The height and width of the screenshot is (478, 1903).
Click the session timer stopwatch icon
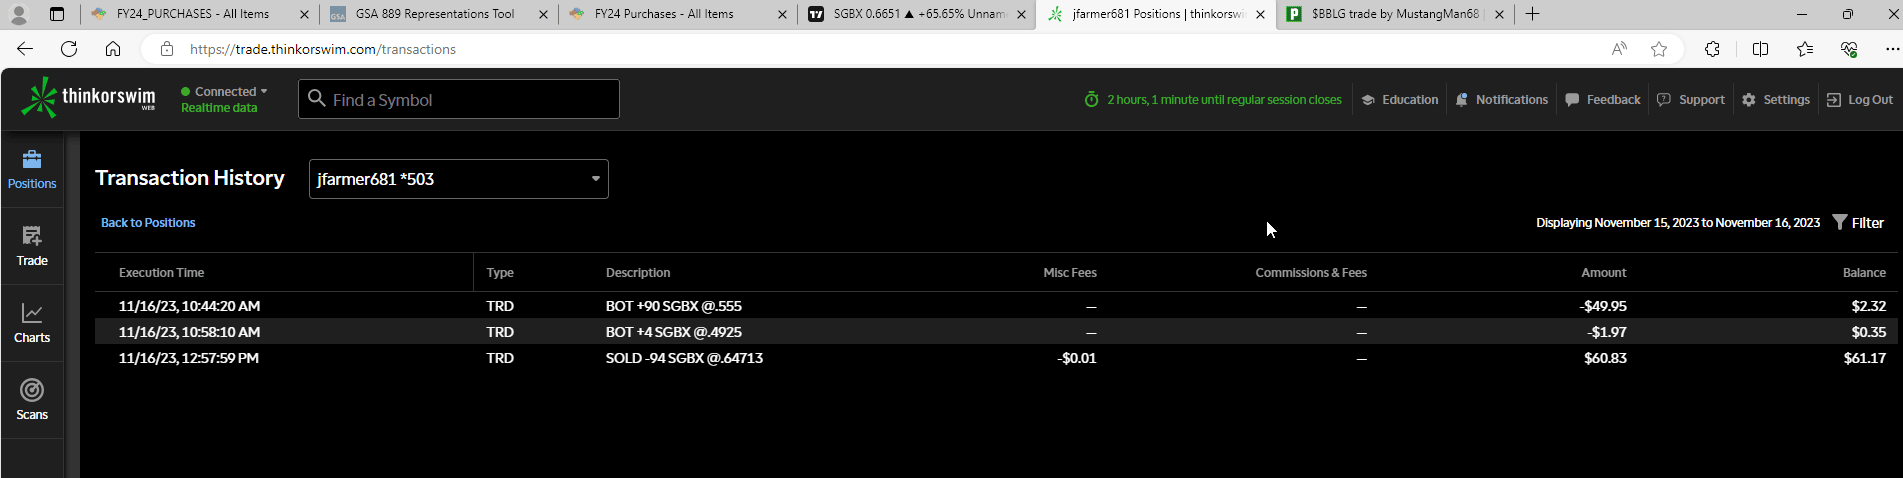(1092, 99)
